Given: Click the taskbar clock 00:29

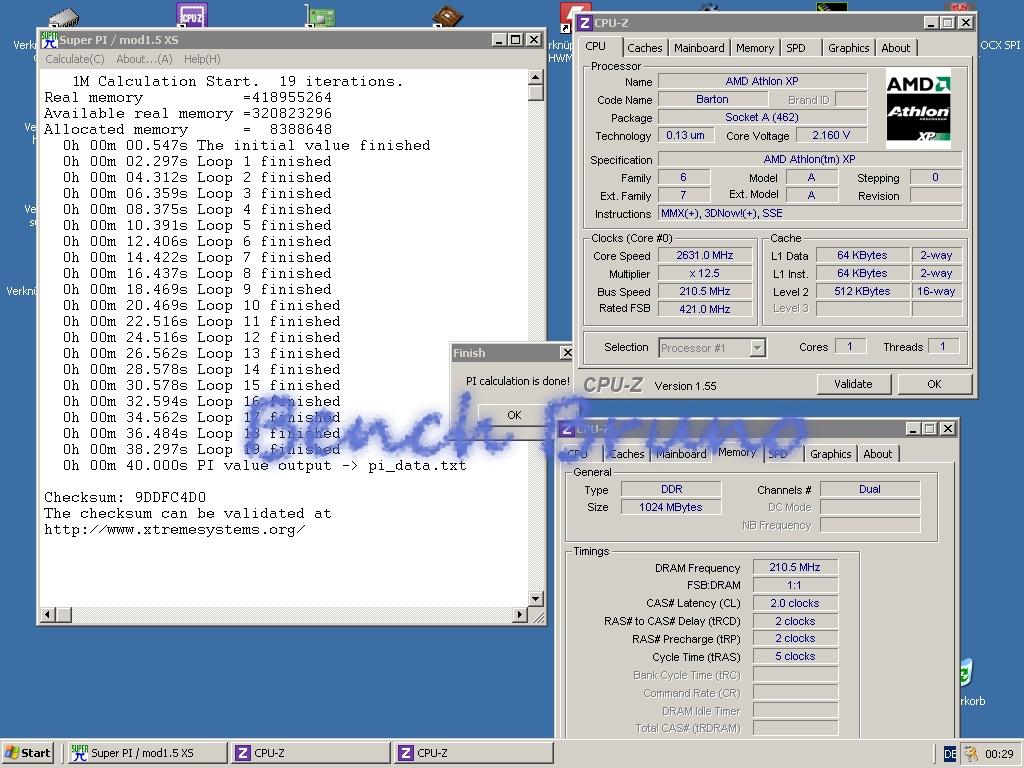Looking at the screenshot, I should [x=999, y=754].
